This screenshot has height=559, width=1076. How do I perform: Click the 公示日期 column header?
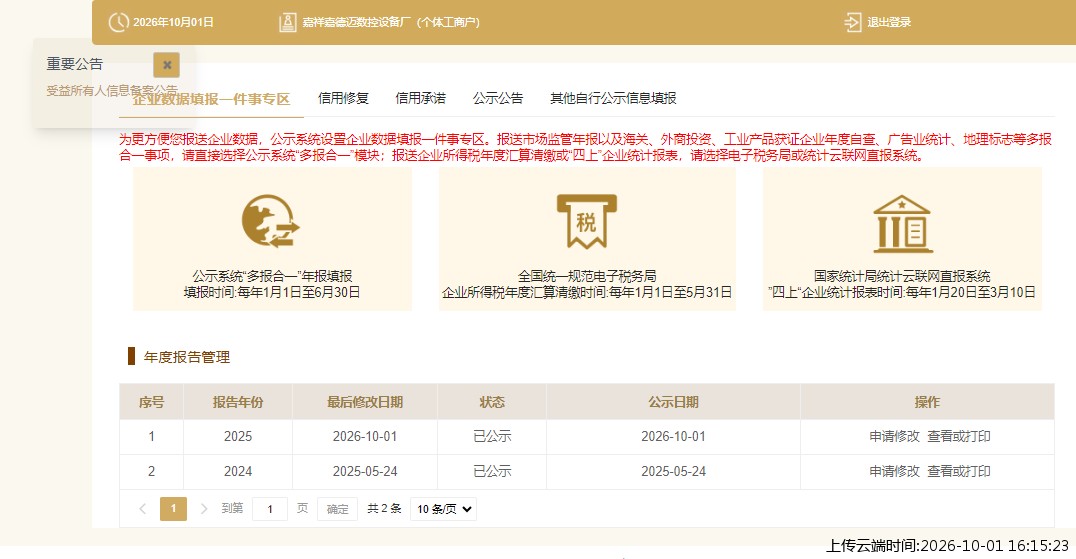tap(673, 402)
